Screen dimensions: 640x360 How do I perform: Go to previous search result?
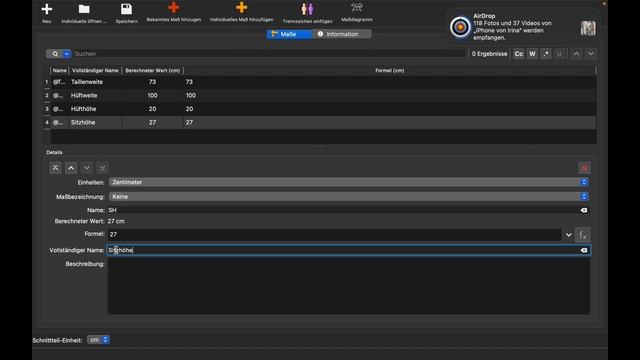[576, 53]
